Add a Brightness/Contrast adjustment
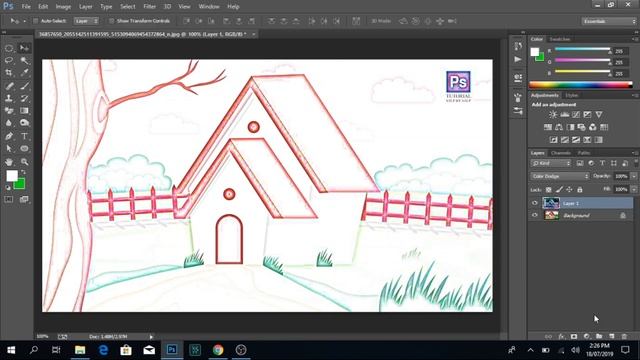The height and width of the screenshot is (360, 640). pyautogui.click(x=553, y=115)
